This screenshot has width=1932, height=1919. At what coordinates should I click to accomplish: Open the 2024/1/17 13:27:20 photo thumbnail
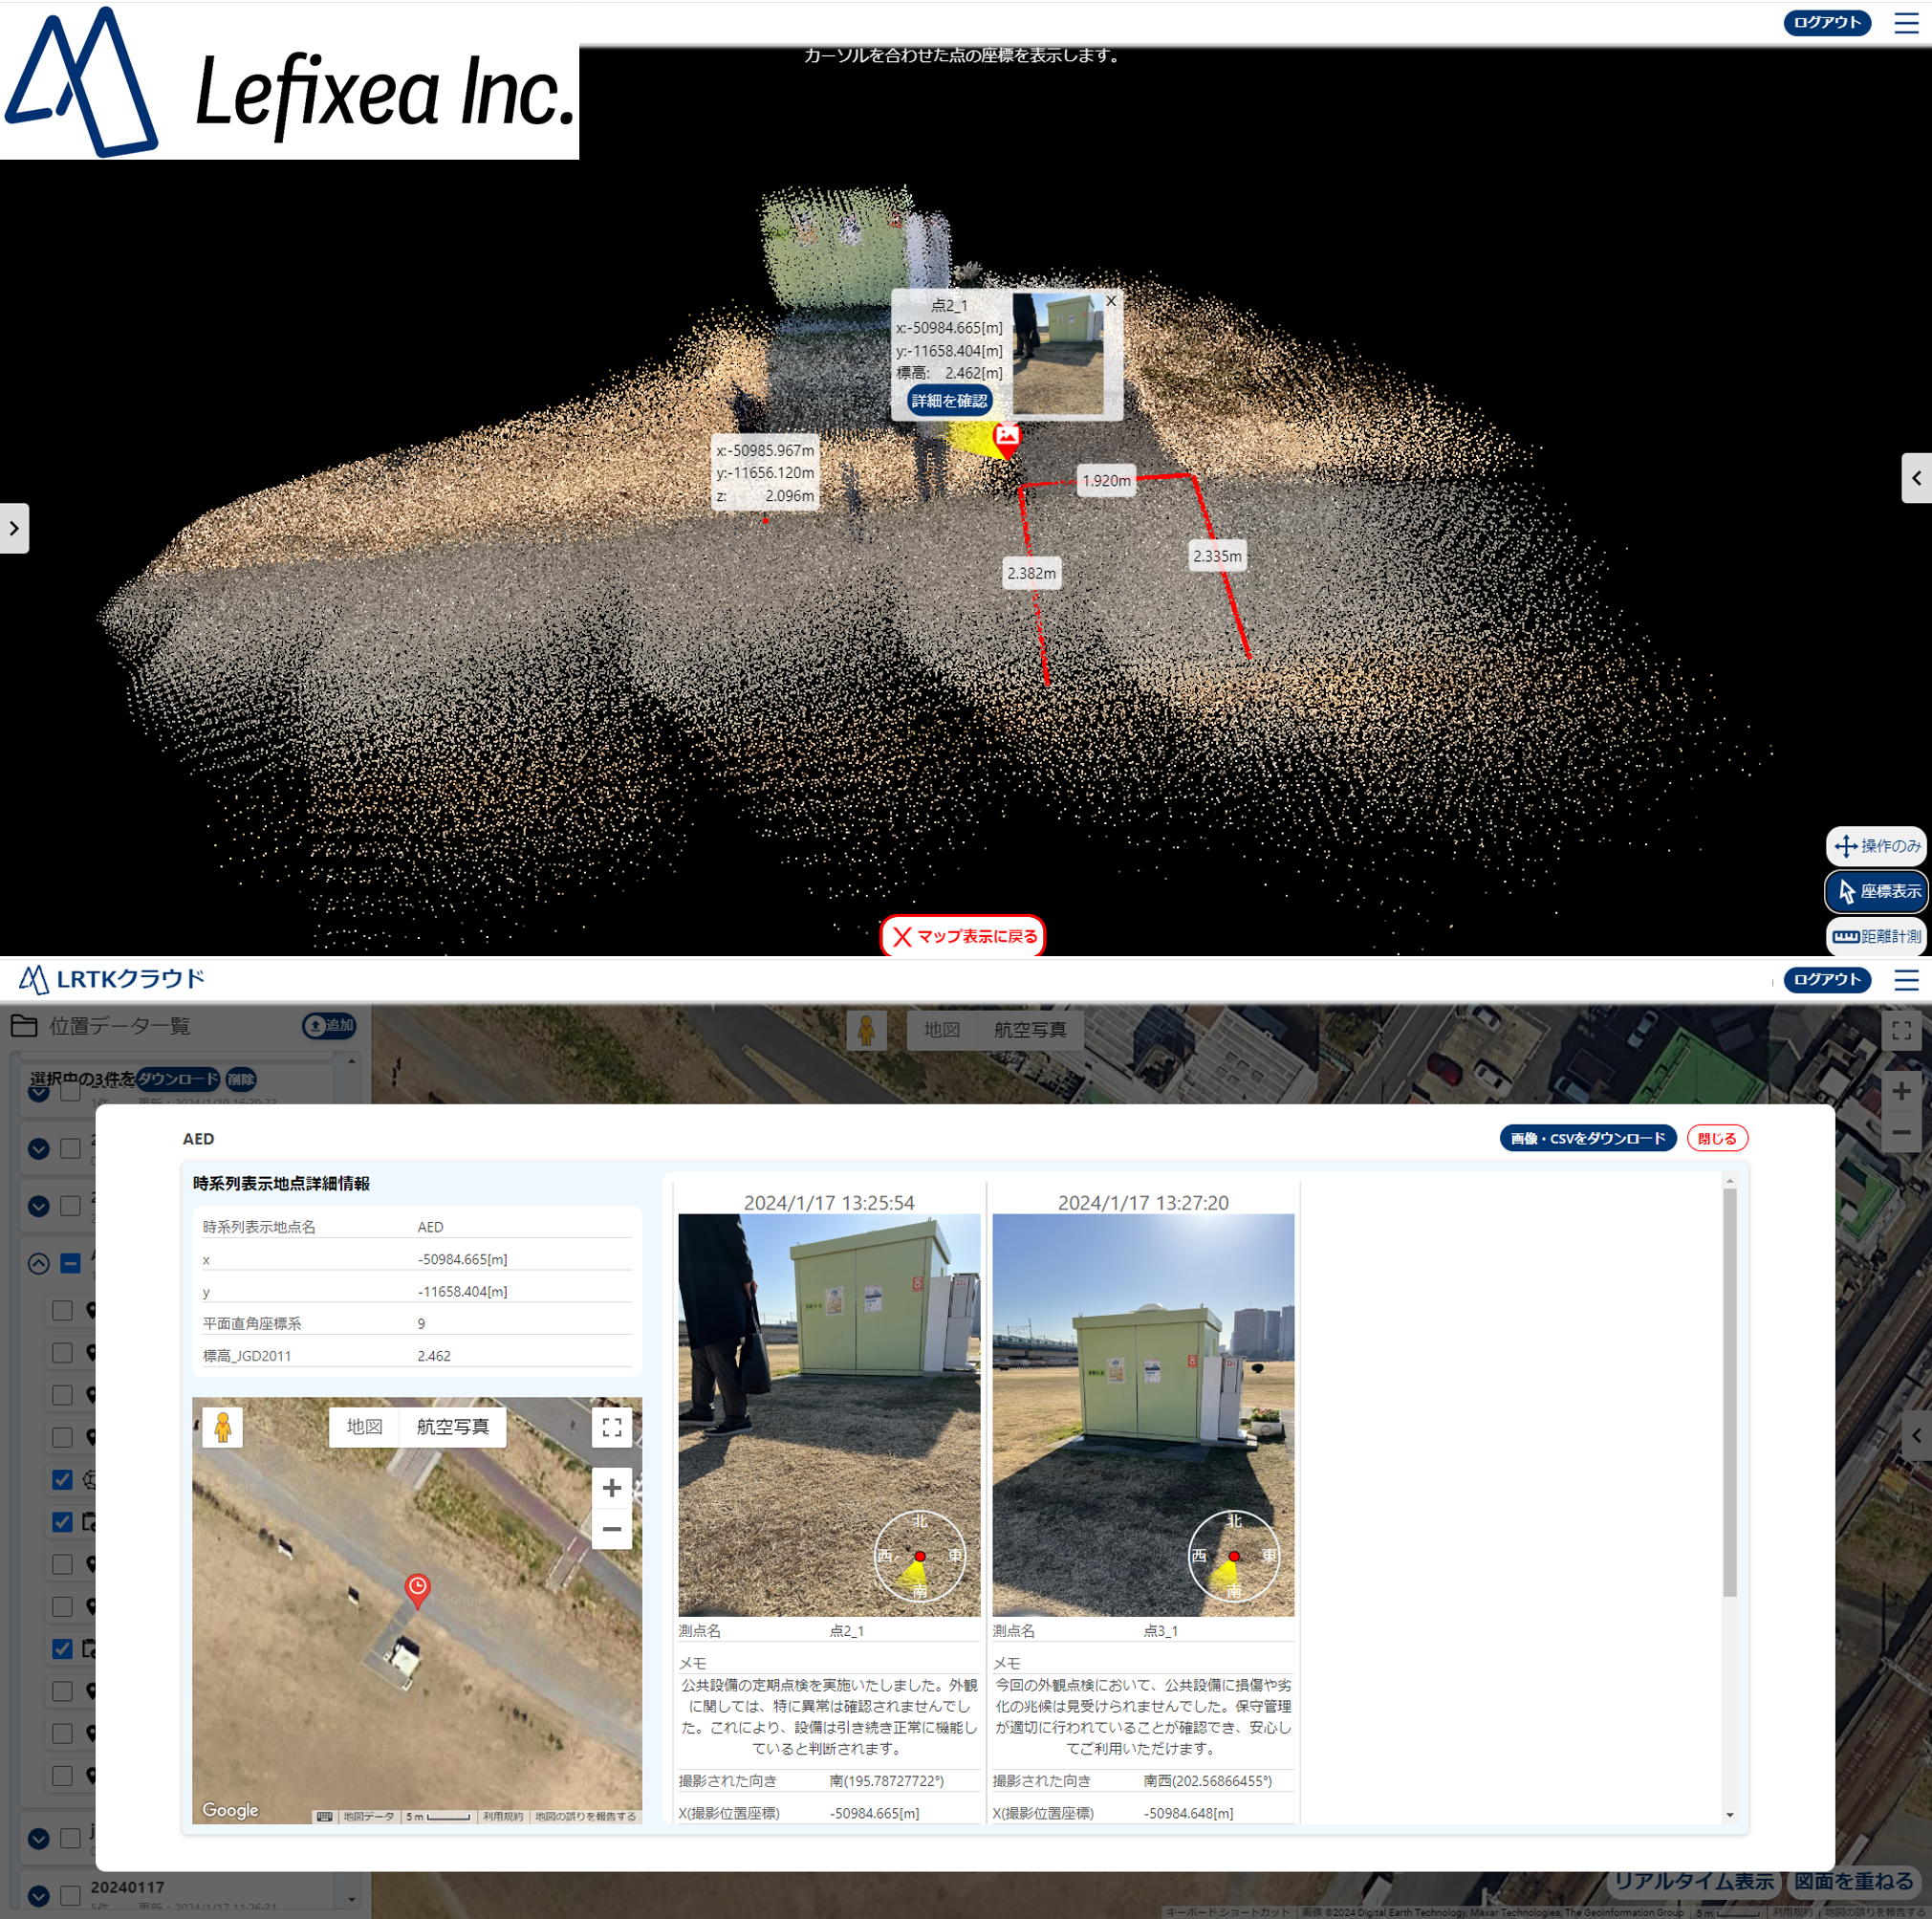coord(1142,1414)
